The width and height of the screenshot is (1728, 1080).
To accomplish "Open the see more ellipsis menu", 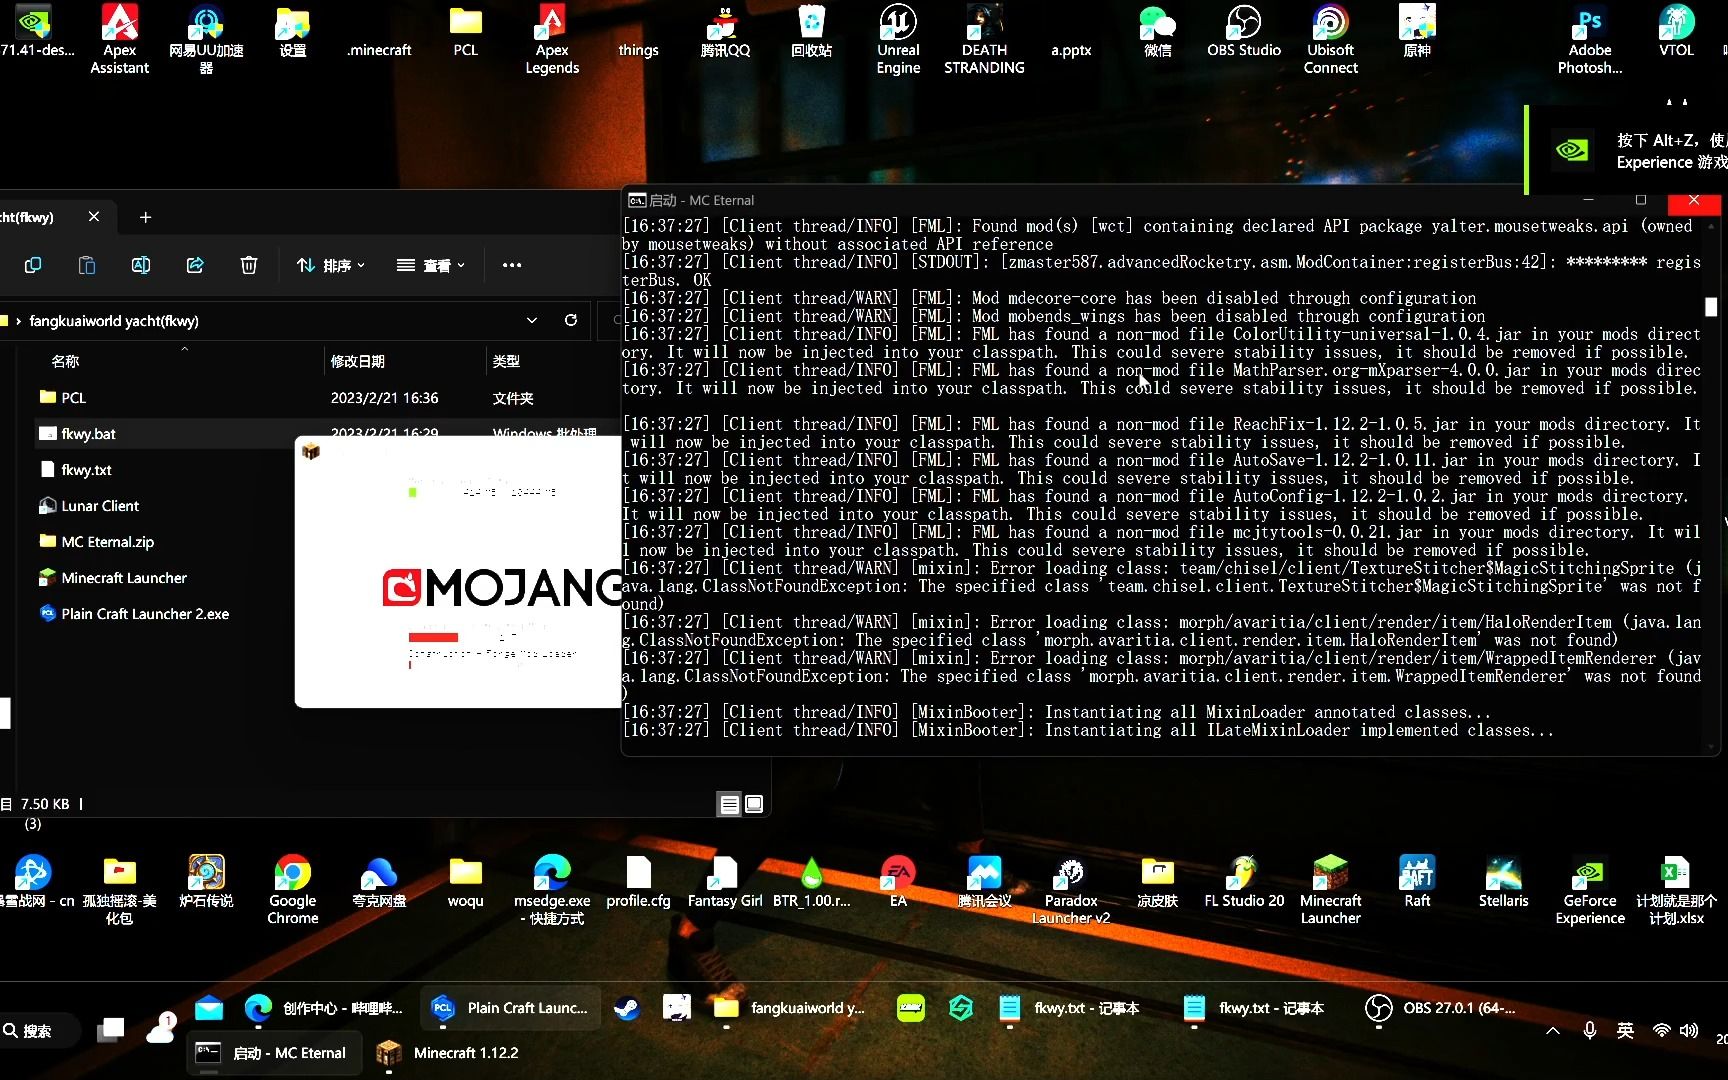I will point(512,265).
